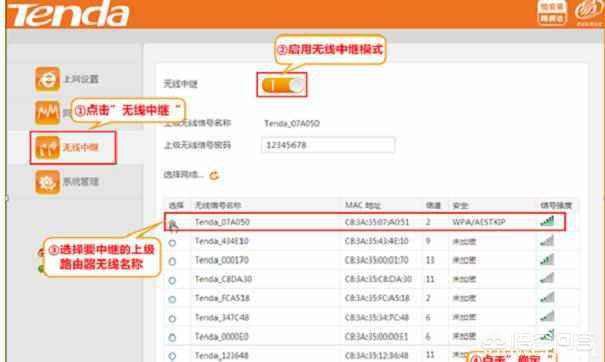Select the radio button for Tenda_347C48

click(x=172, y=318)
